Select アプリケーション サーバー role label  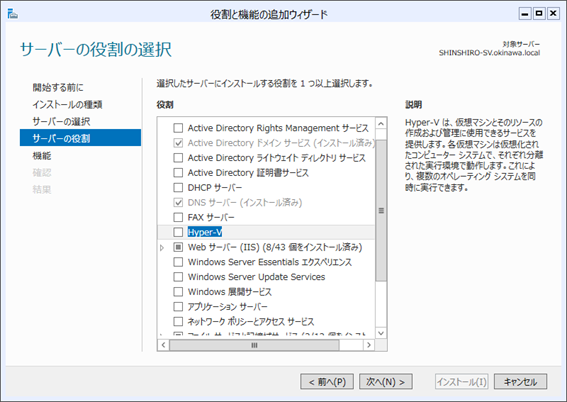[x=227, y=307]
